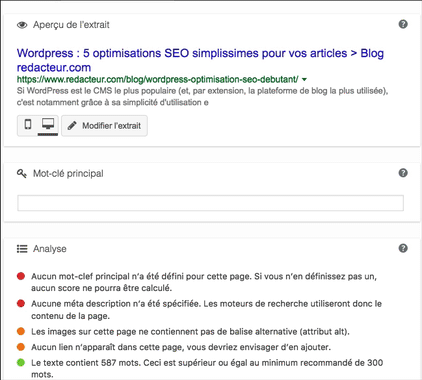Switch snippet preview to mobile view
This screenshot has height=380, width=422.
28,125
